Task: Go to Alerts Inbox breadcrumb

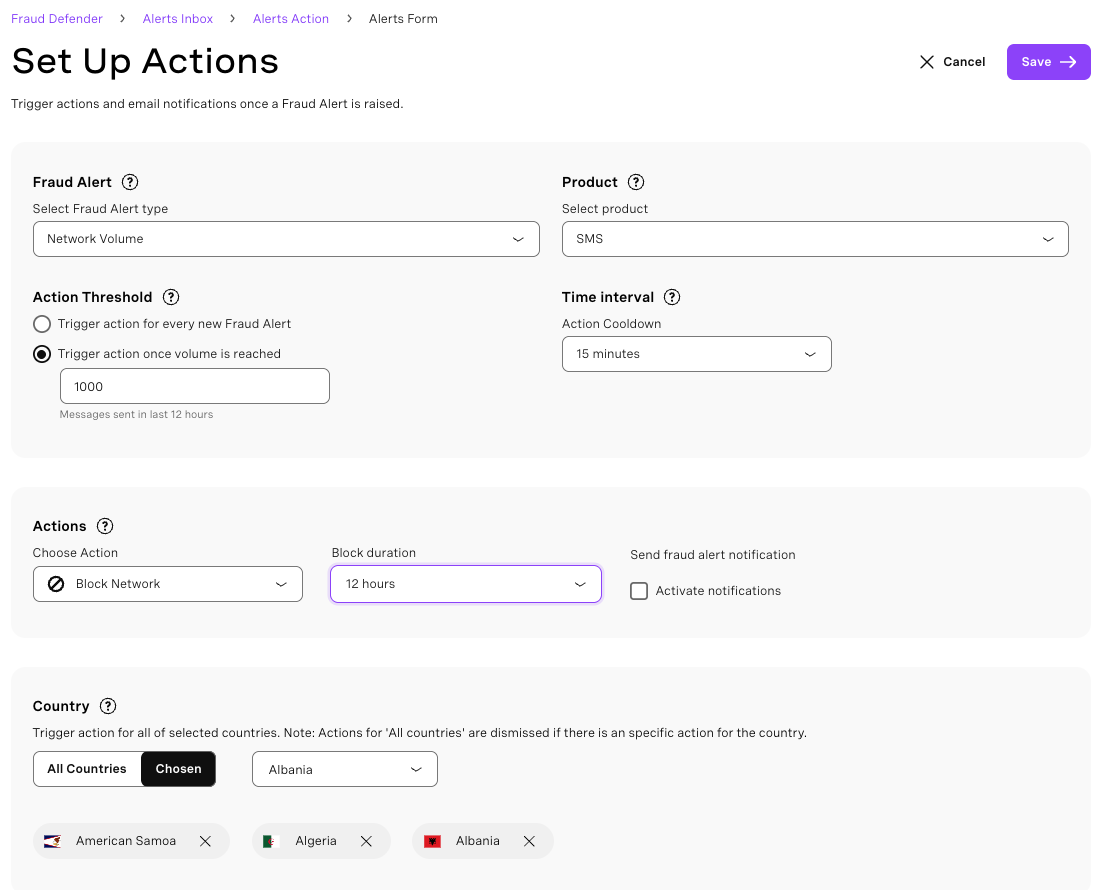Action: pos(178,19)
